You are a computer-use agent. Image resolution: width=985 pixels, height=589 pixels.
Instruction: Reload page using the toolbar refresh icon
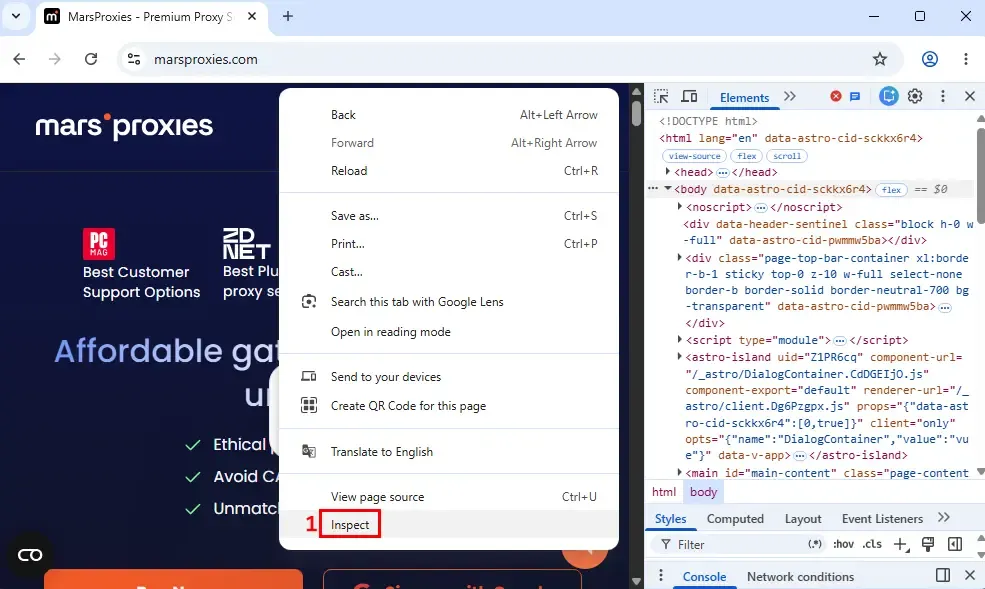(91, 59)
